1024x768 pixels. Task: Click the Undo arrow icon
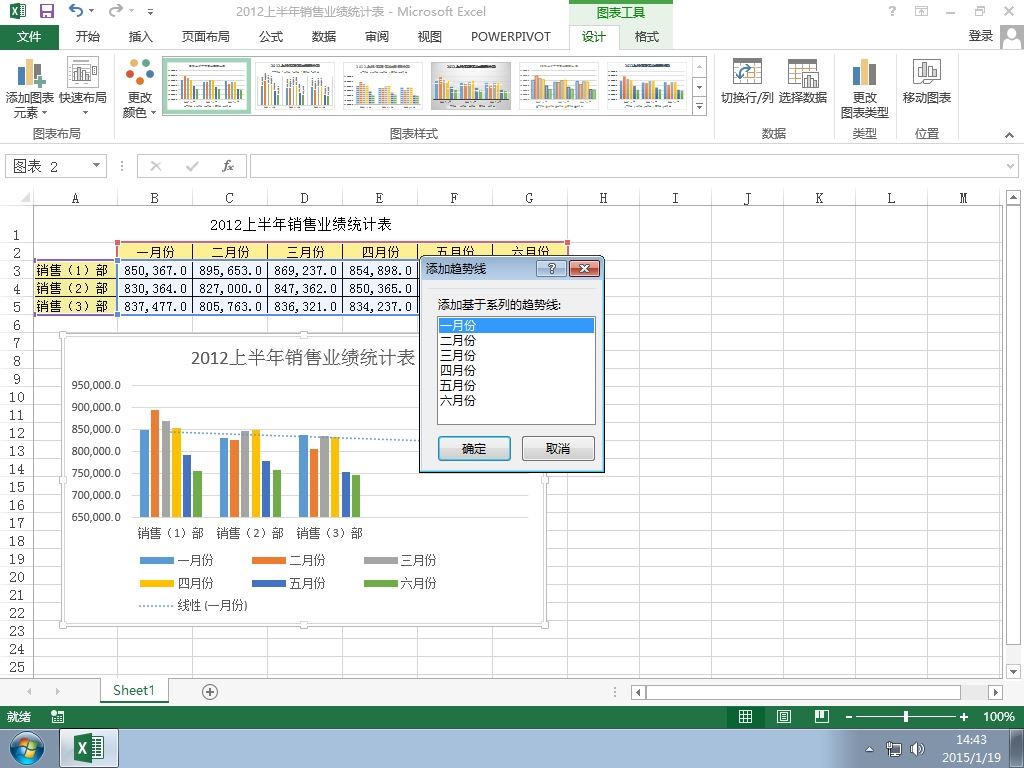click(x=76, y=10)
